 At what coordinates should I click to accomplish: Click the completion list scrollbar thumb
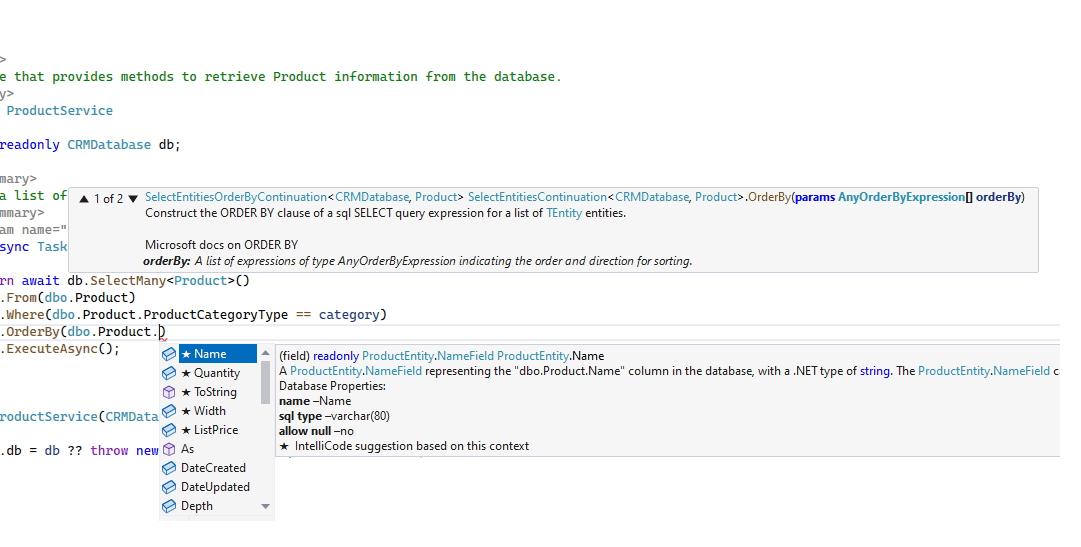coord(265,384)
